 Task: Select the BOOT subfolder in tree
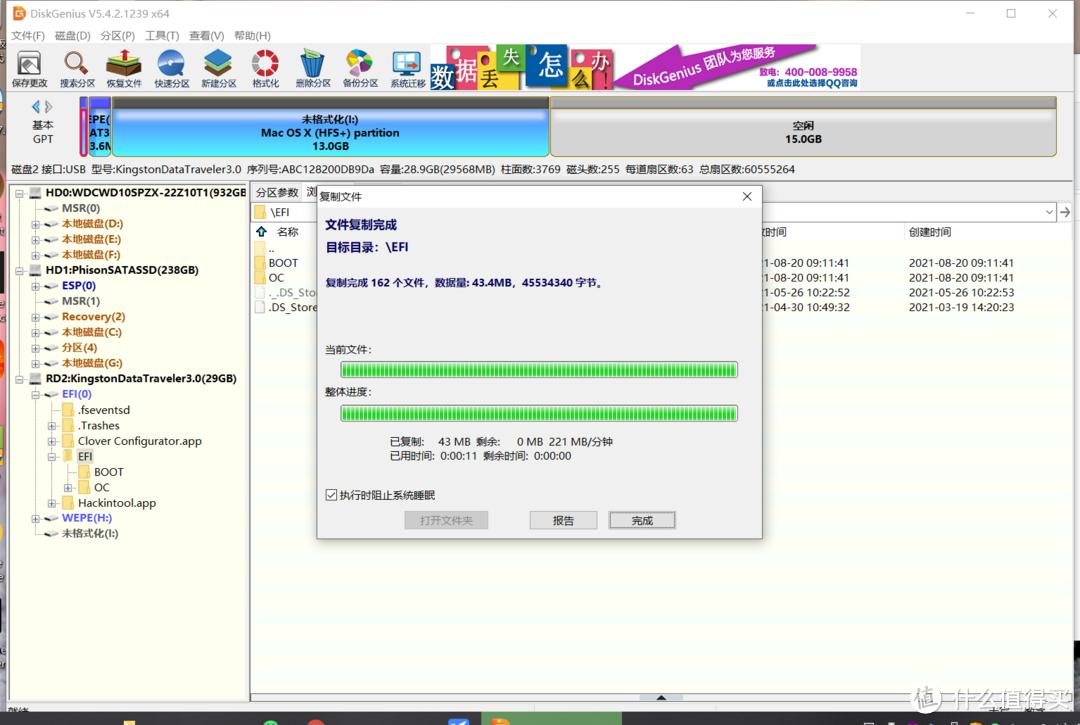[x=109, y=472]
